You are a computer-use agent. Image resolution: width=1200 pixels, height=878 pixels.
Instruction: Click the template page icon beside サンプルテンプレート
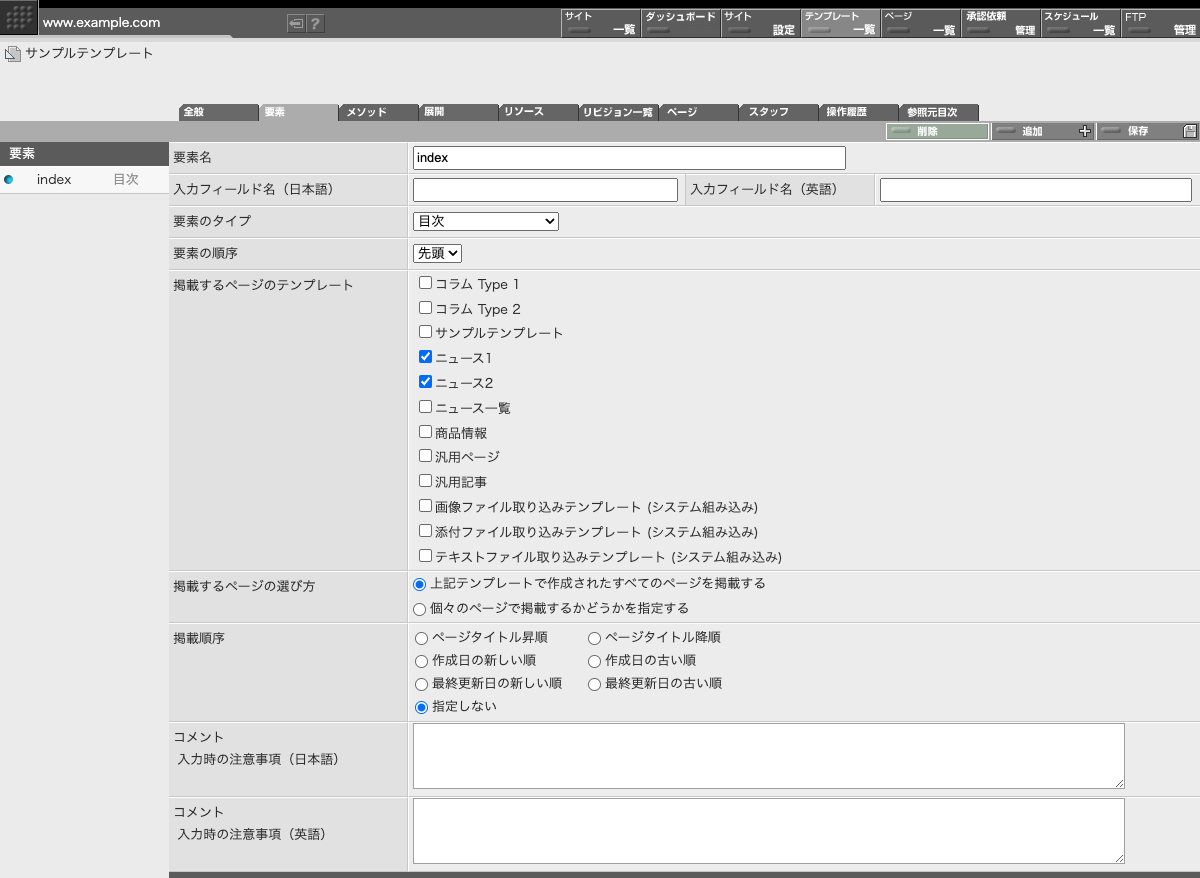pyautogui.click(x=12, y=54)
